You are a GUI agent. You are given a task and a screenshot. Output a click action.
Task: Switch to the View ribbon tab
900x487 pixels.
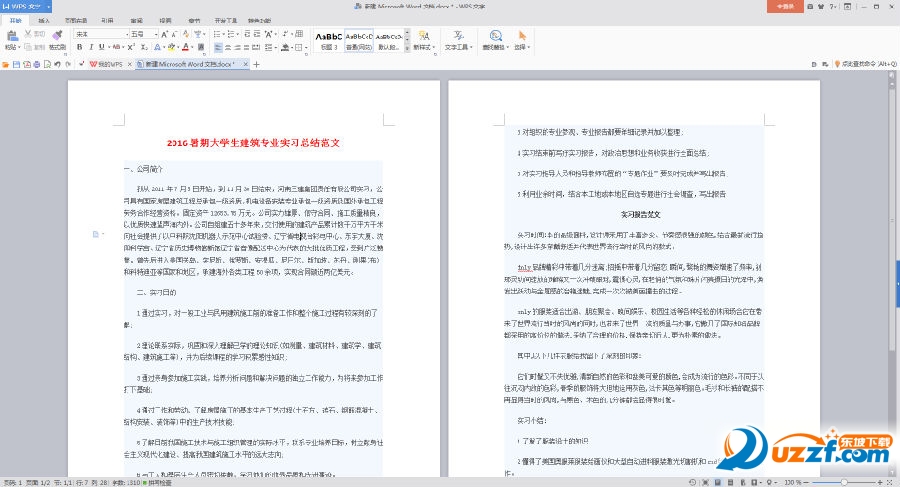[165, 20]
